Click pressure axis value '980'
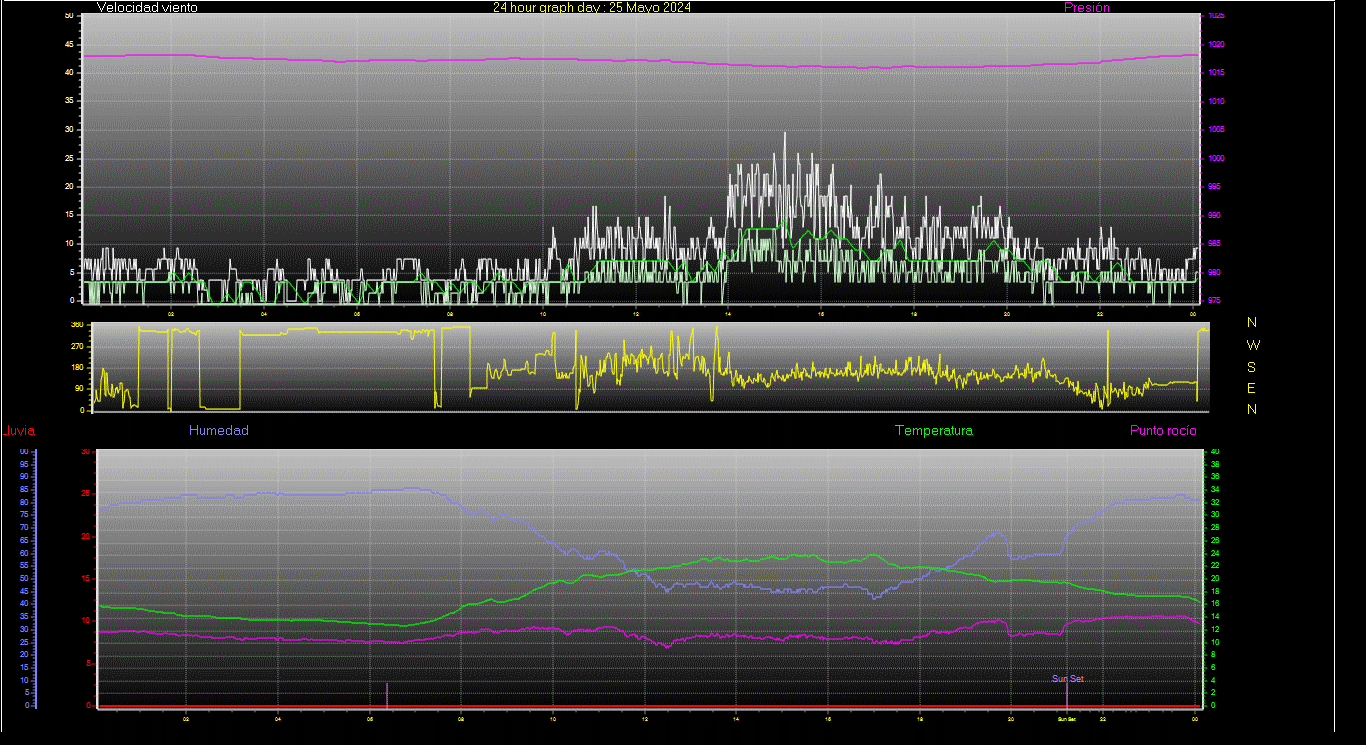This screenshot has width=1366, height=745. 1214,272
